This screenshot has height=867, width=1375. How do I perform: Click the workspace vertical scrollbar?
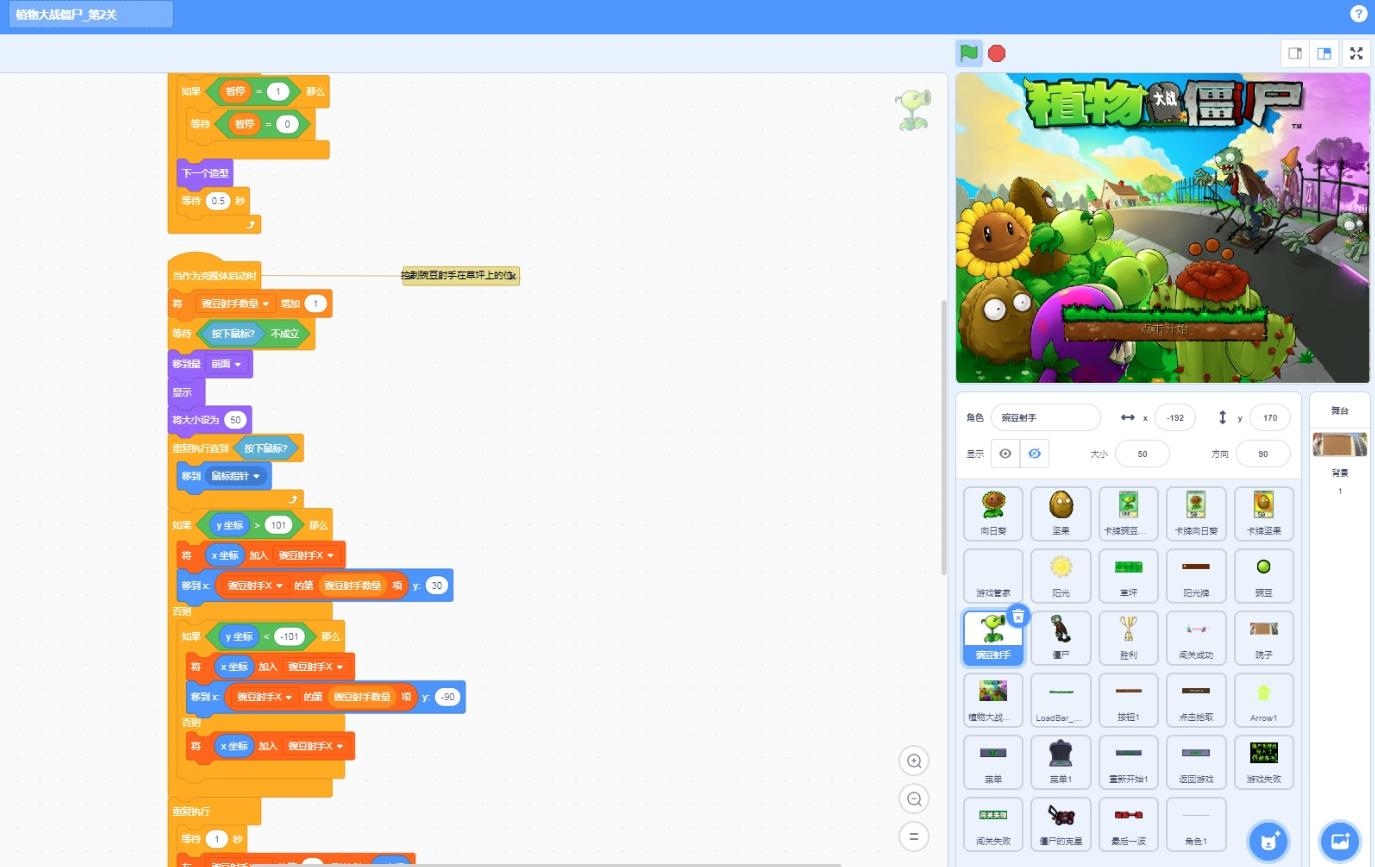(943, 437)
